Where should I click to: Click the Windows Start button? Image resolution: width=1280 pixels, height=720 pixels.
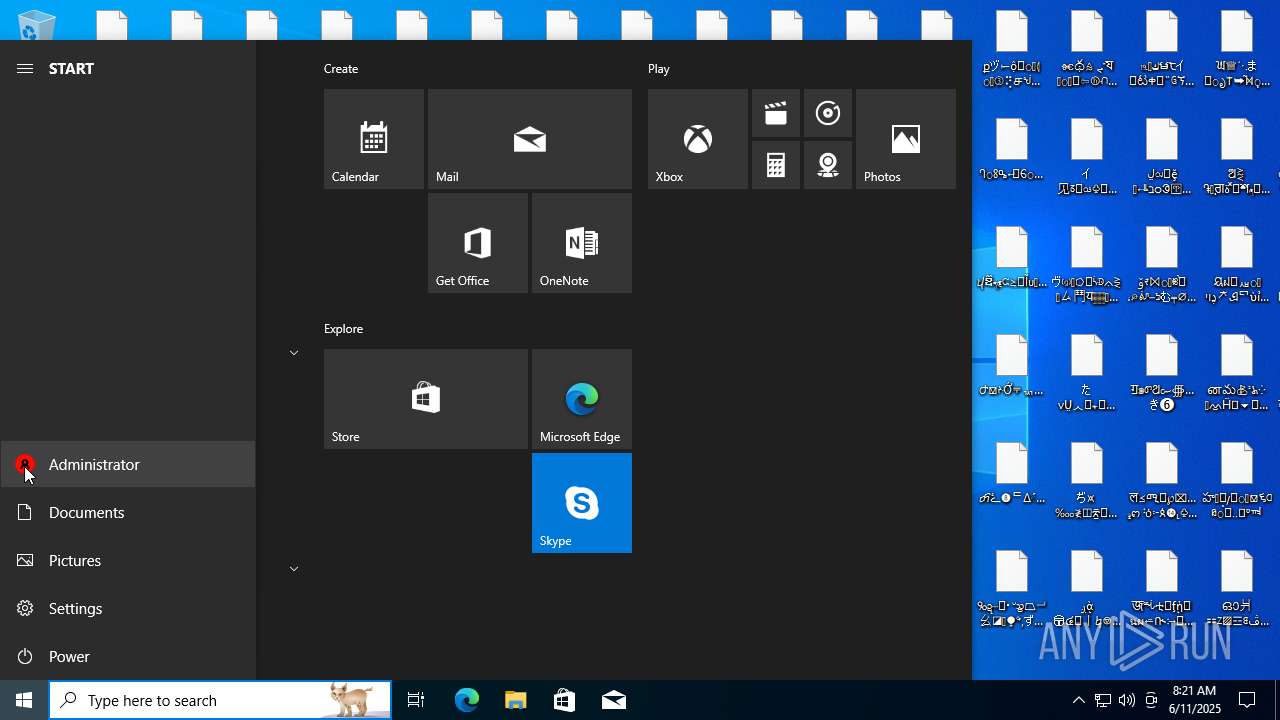click(24, 700)
